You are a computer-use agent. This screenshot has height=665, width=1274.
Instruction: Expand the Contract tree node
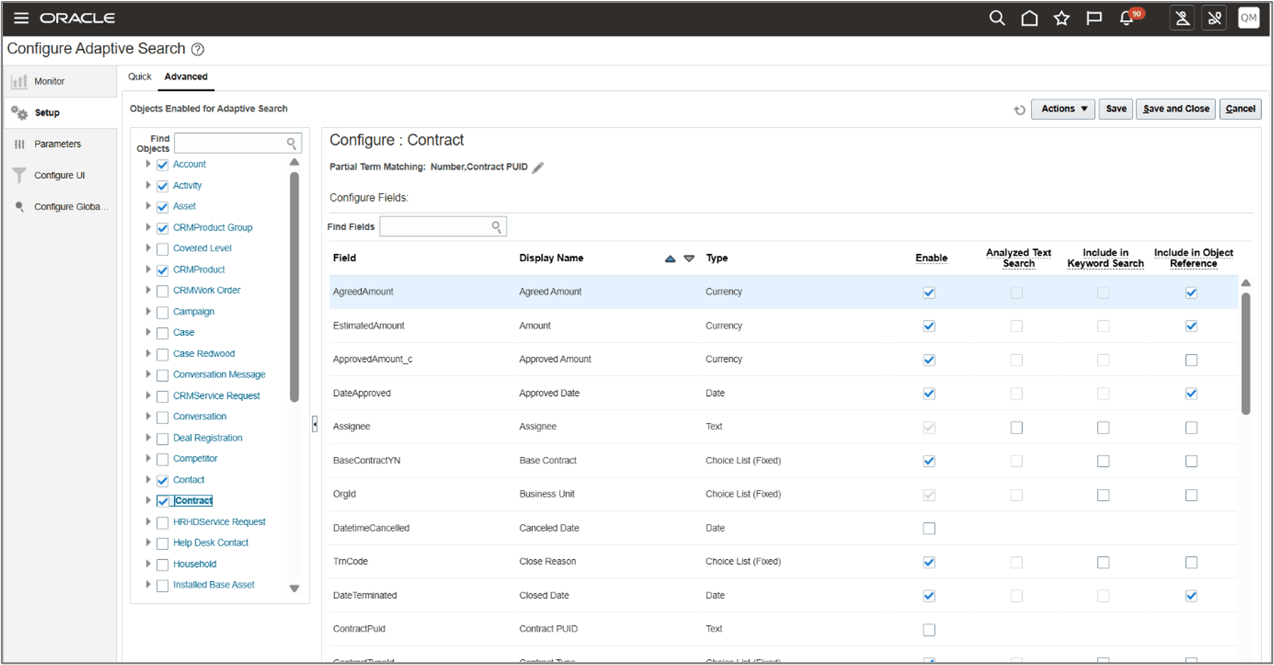pyautogui.click(x=146, y=500)
